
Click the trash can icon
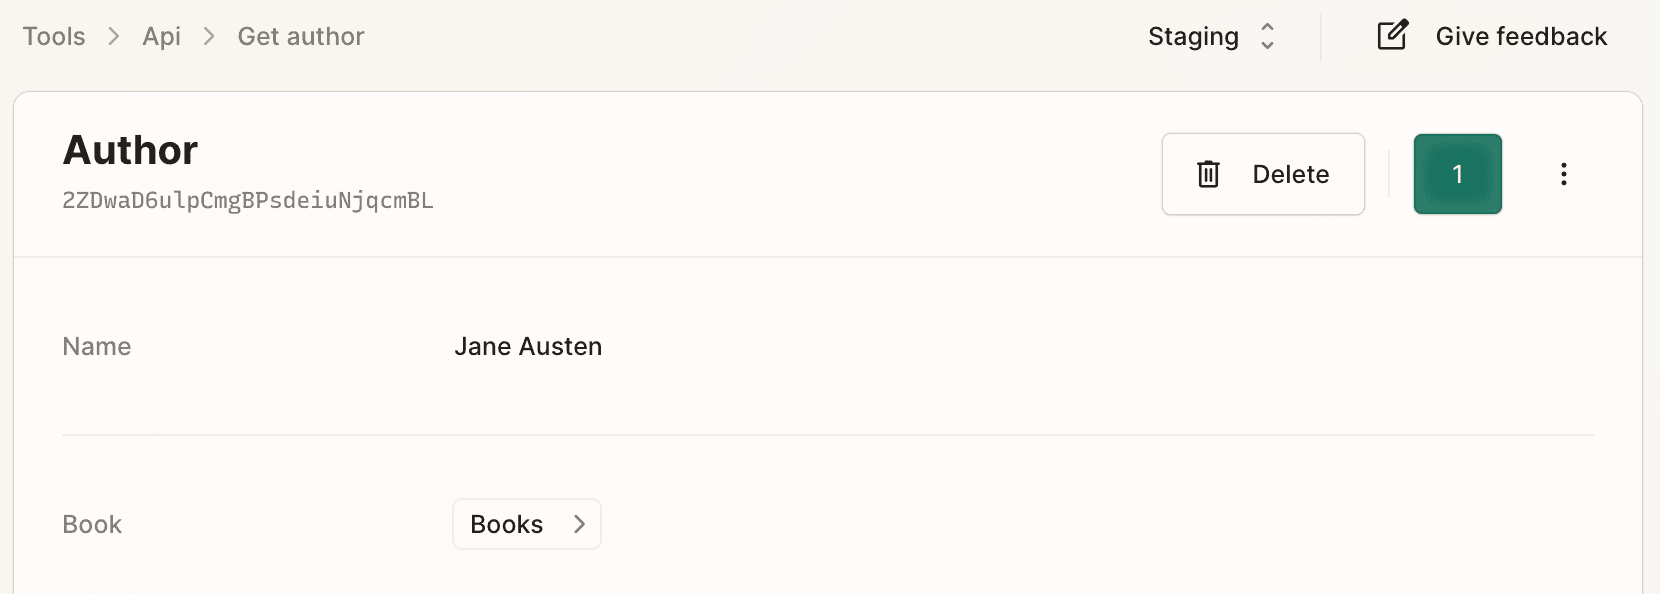tap(1208, 174)
